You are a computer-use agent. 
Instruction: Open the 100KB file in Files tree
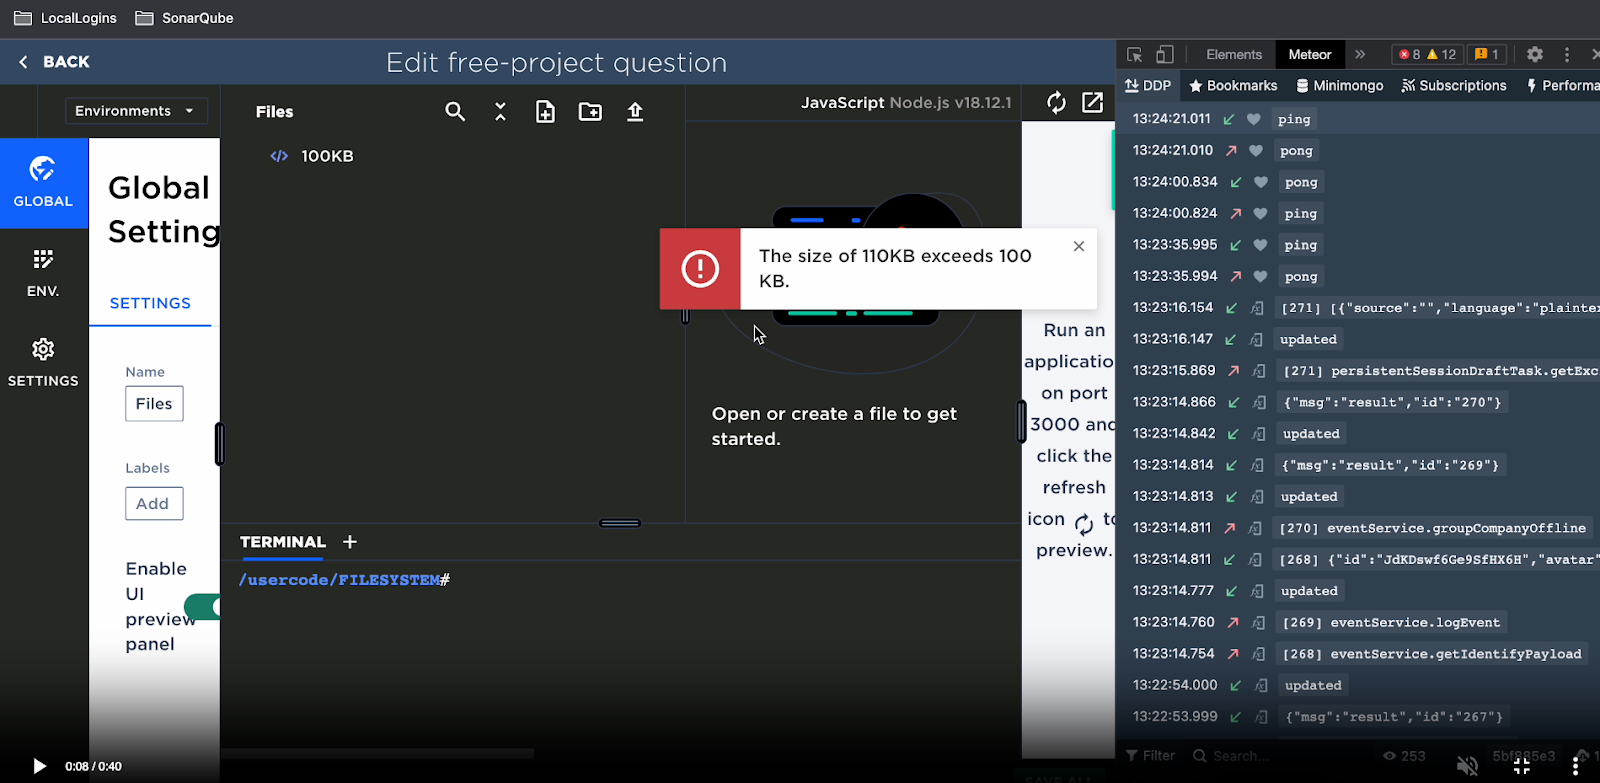point(327,156)
